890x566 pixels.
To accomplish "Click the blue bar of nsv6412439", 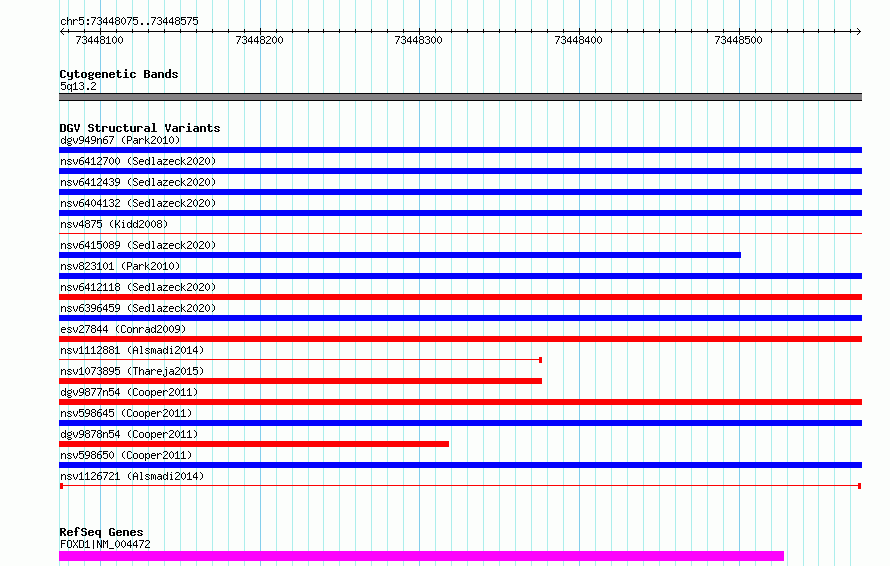I will click(460, 192).
